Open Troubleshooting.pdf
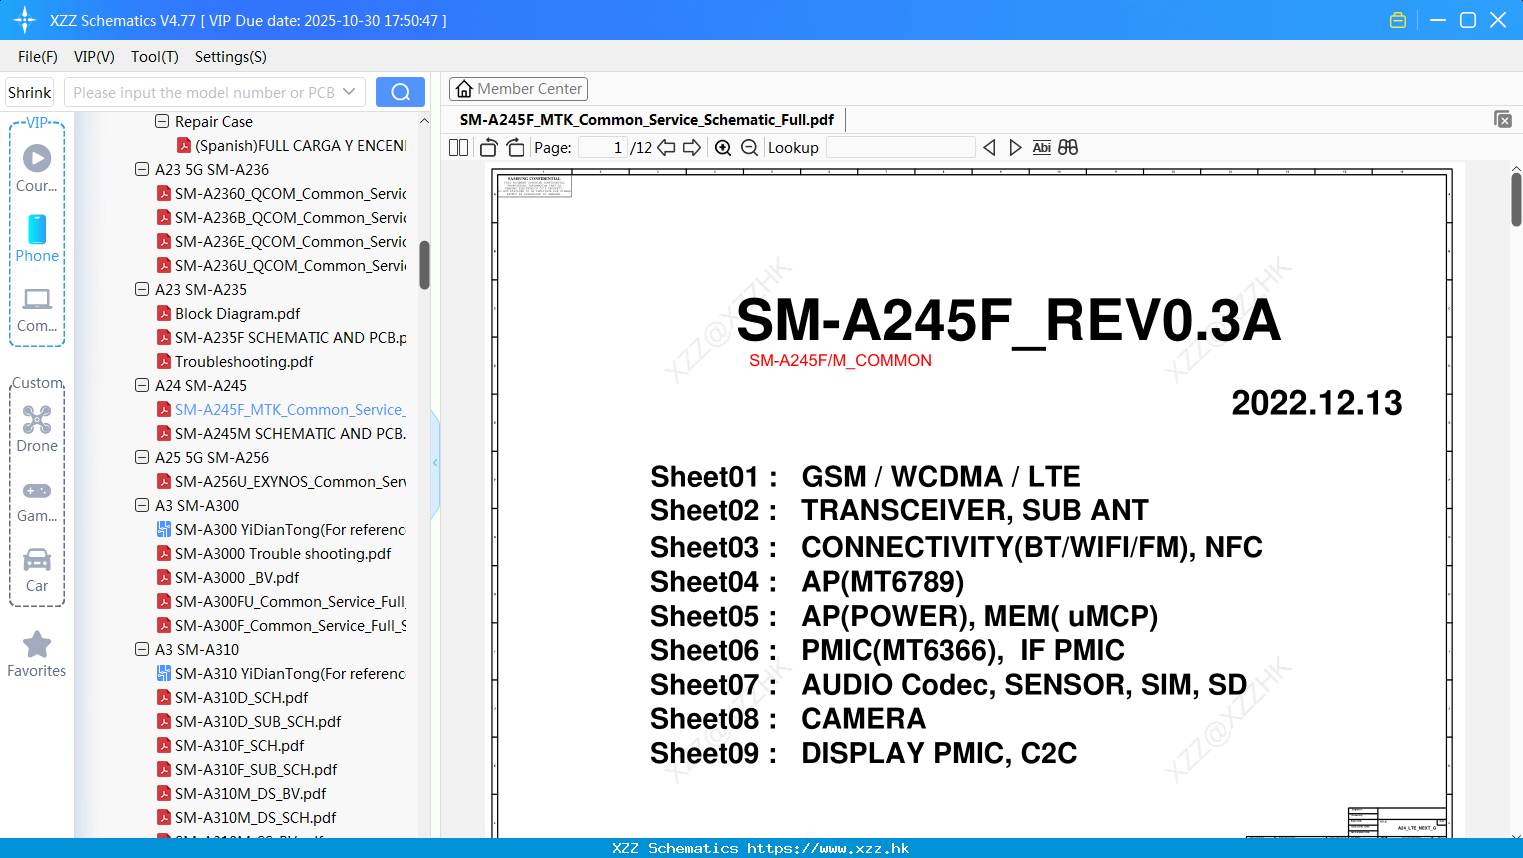The width and height of the screenshot is (1523, 858). [x=235, y=361]
